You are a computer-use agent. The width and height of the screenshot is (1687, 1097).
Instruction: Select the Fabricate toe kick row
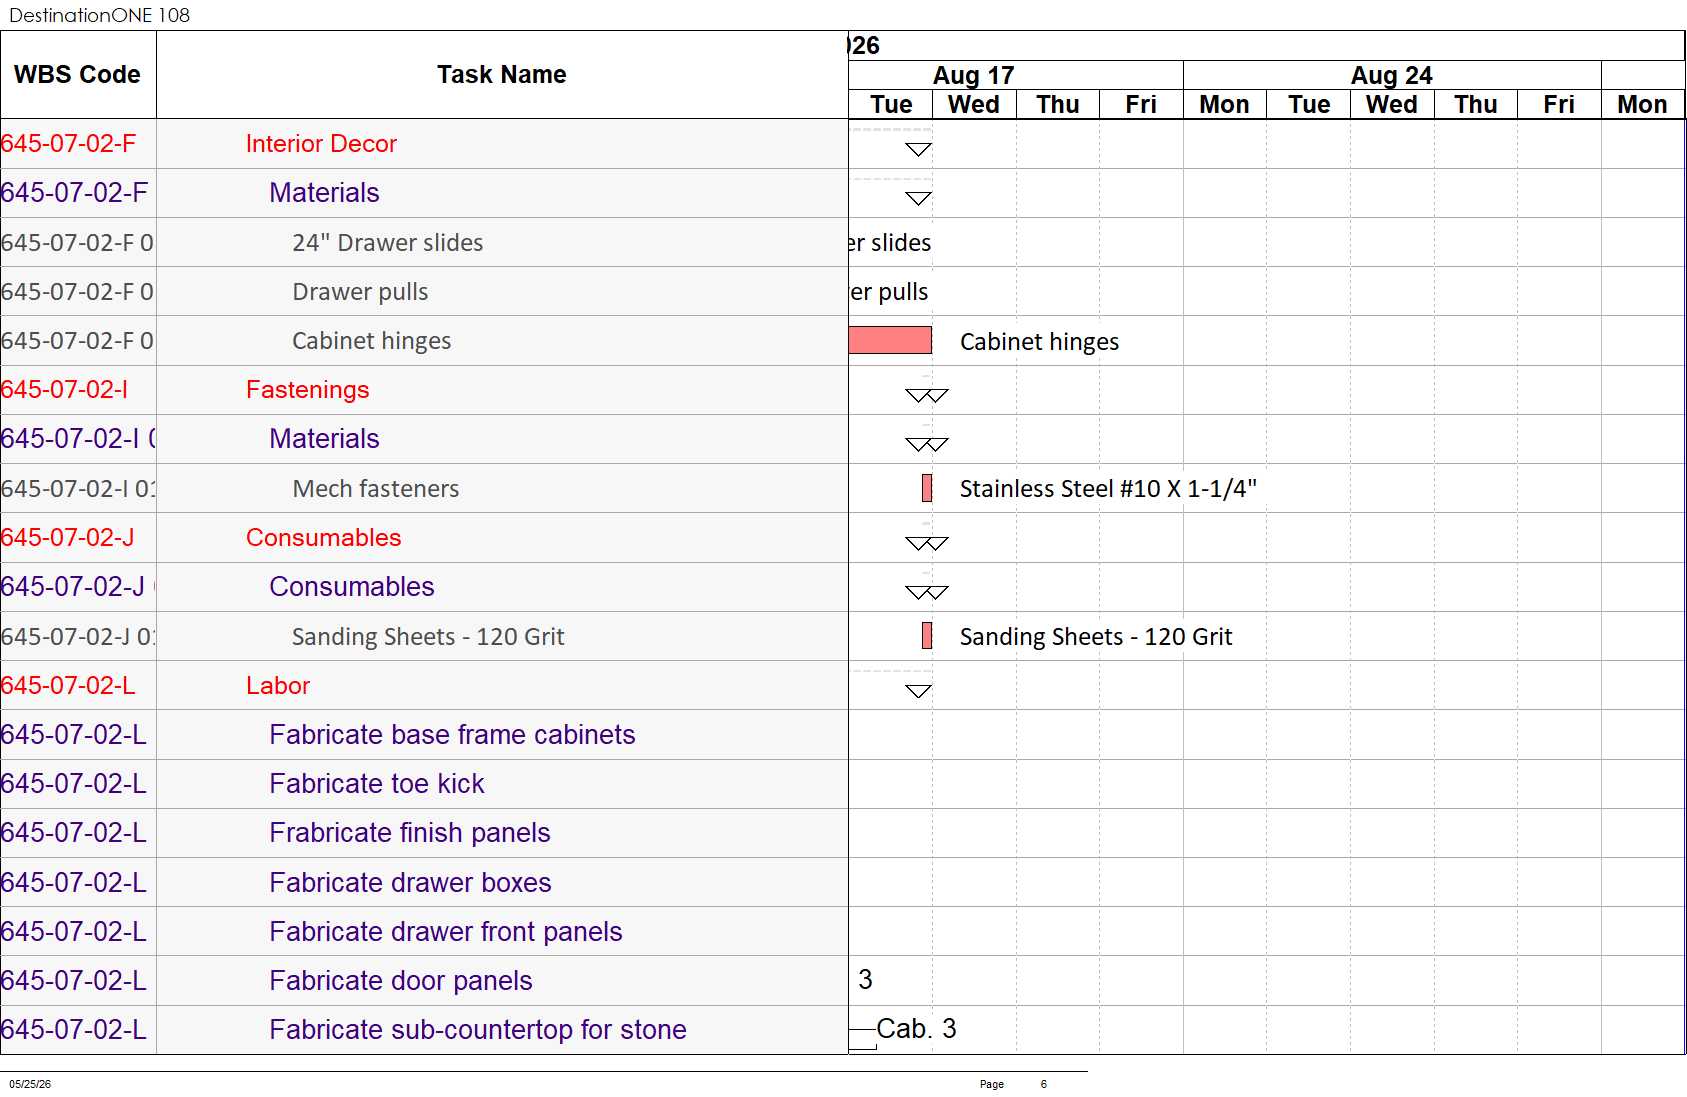click(424, 784)
